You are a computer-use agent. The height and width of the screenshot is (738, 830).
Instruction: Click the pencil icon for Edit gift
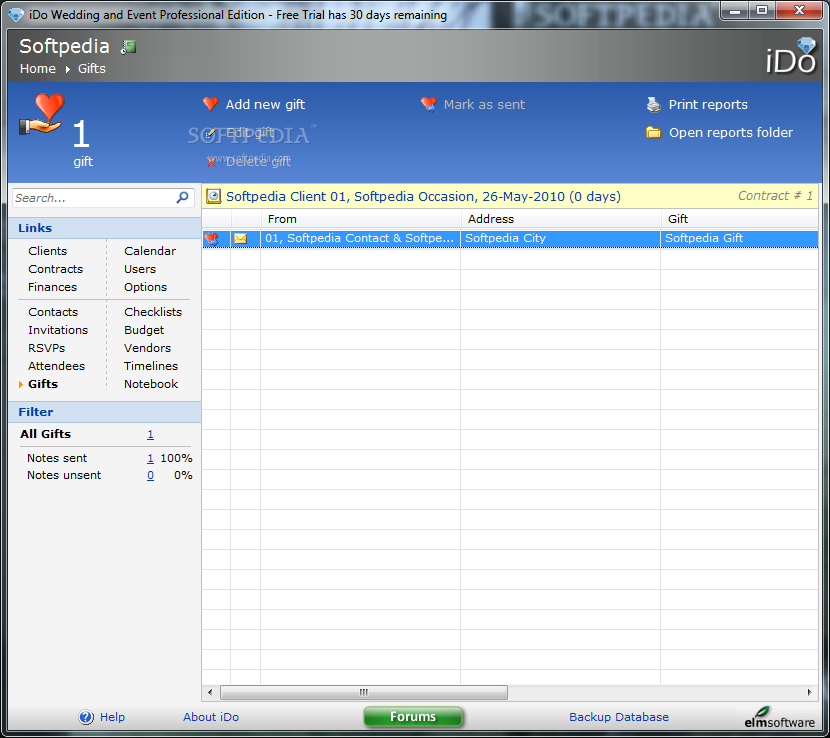click(211, 133)
